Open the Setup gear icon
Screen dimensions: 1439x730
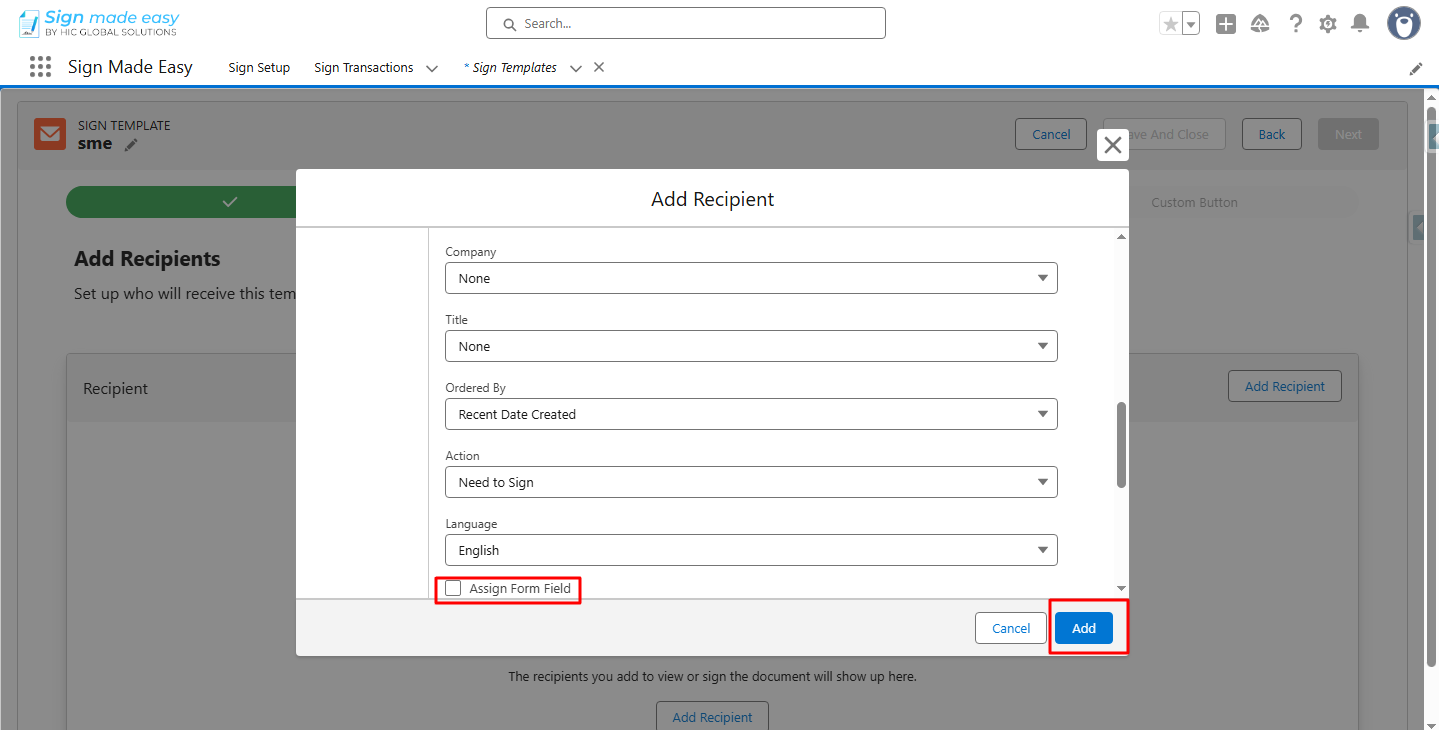(1327, 23)
